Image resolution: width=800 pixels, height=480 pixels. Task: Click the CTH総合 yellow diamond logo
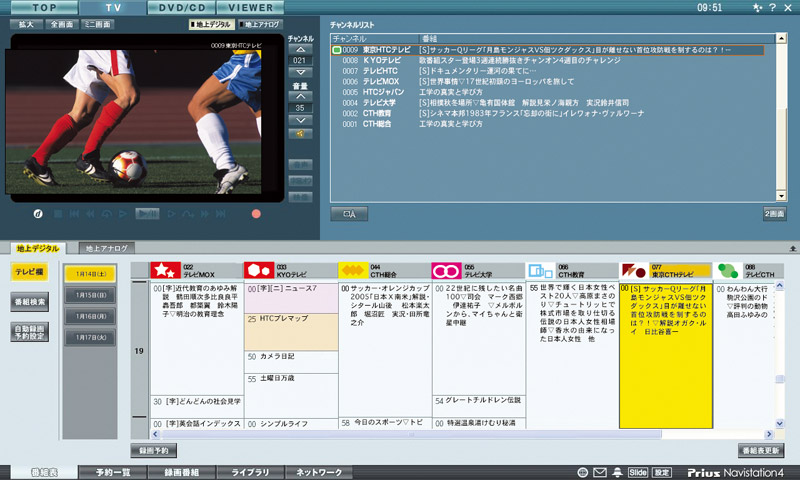pyautogui.click(x=353, y=270)
